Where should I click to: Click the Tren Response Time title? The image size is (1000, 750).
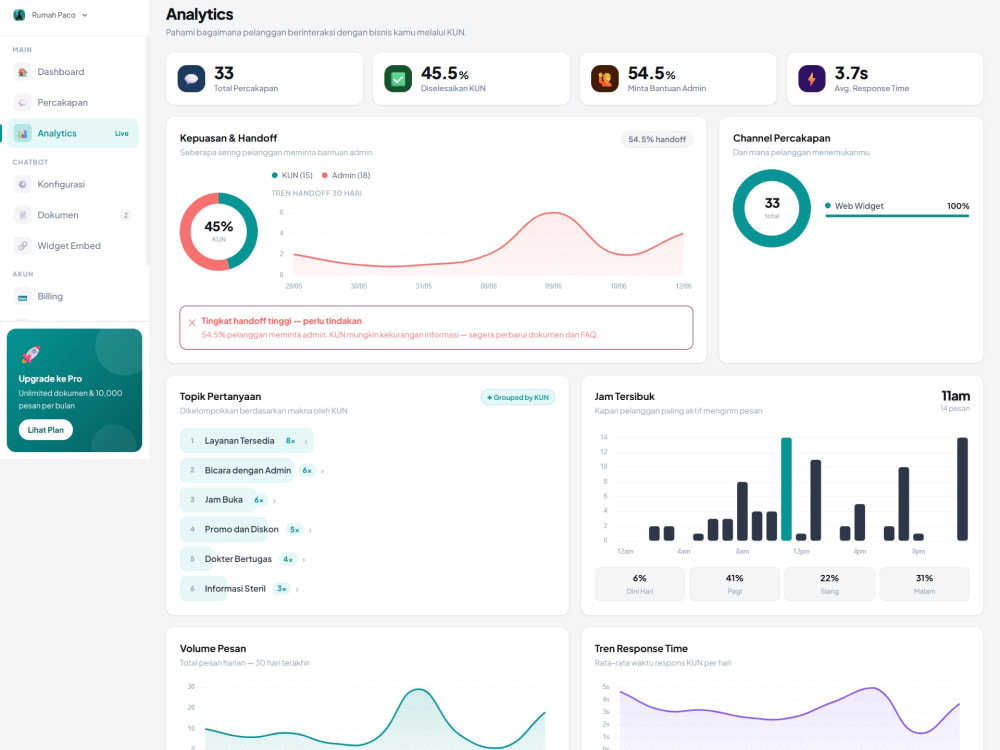pyautogui.click(x=641, y=649)
